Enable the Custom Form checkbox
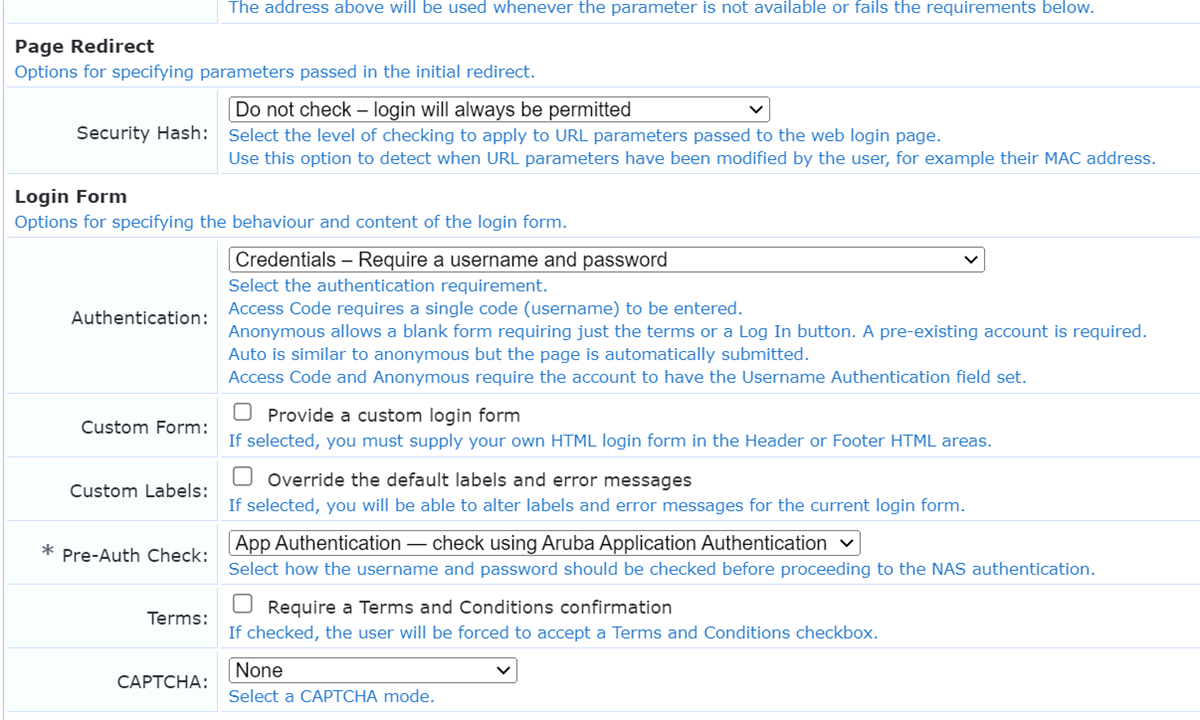The height and width of the screenshot is (720, 1200). tap(242, 413)
